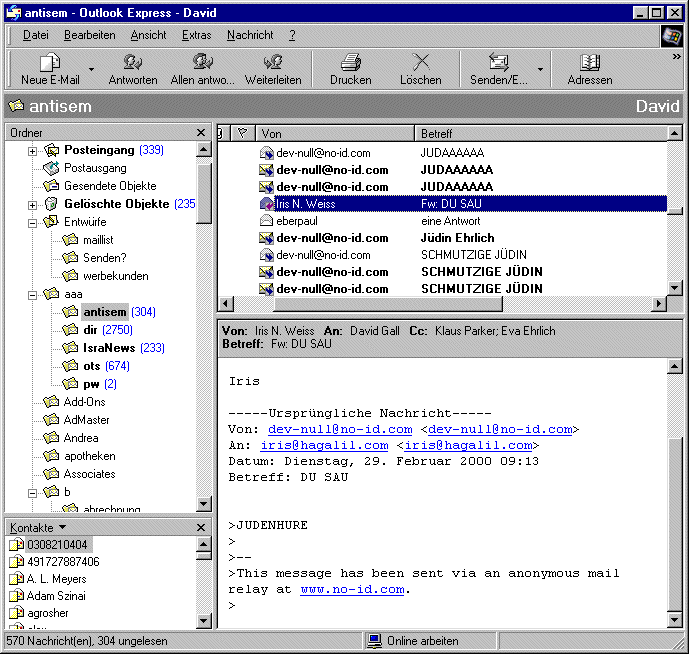The image size is (689, 654).
Task: Close the Ordner folder pane
Action: 203,133
